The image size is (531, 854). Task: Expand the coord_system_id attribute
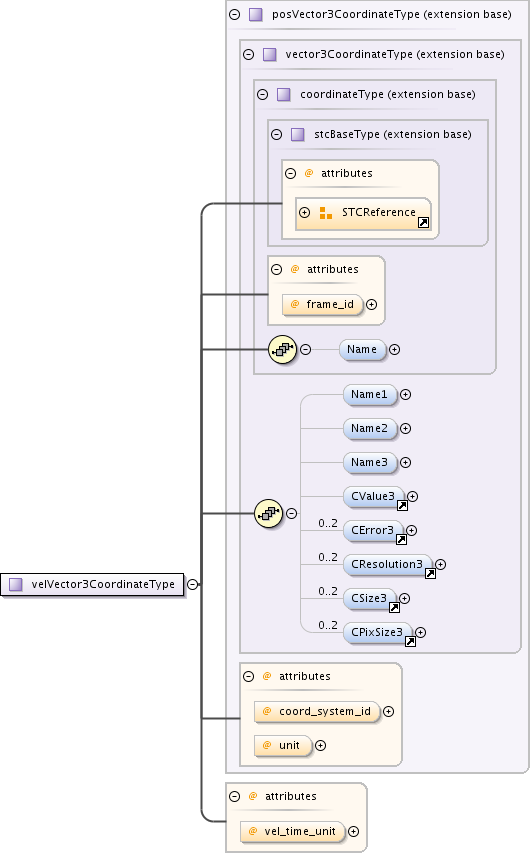coord(388,711)
